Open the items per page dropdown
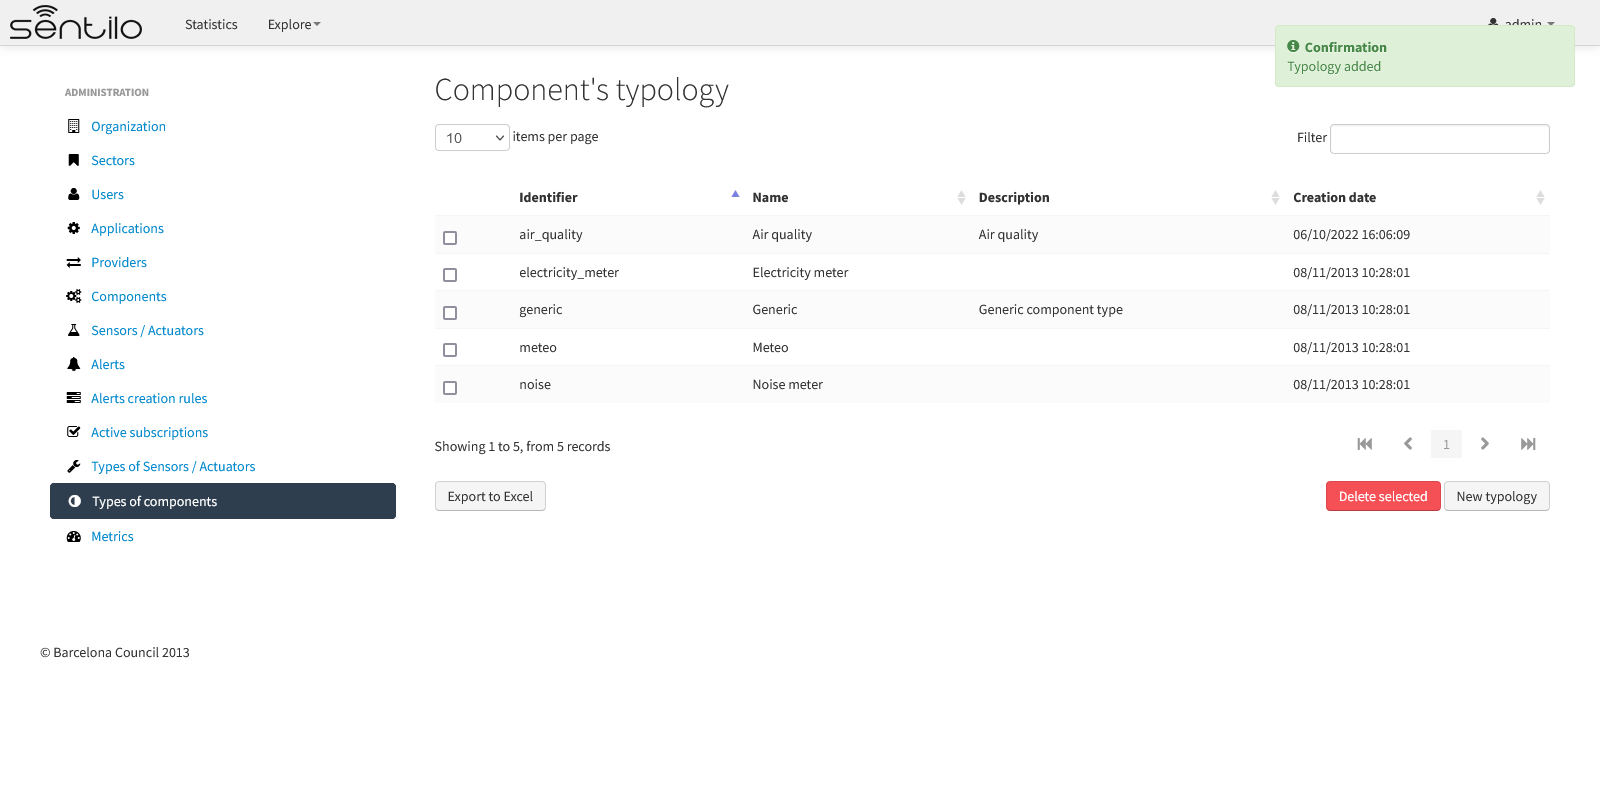 point(472,138)
